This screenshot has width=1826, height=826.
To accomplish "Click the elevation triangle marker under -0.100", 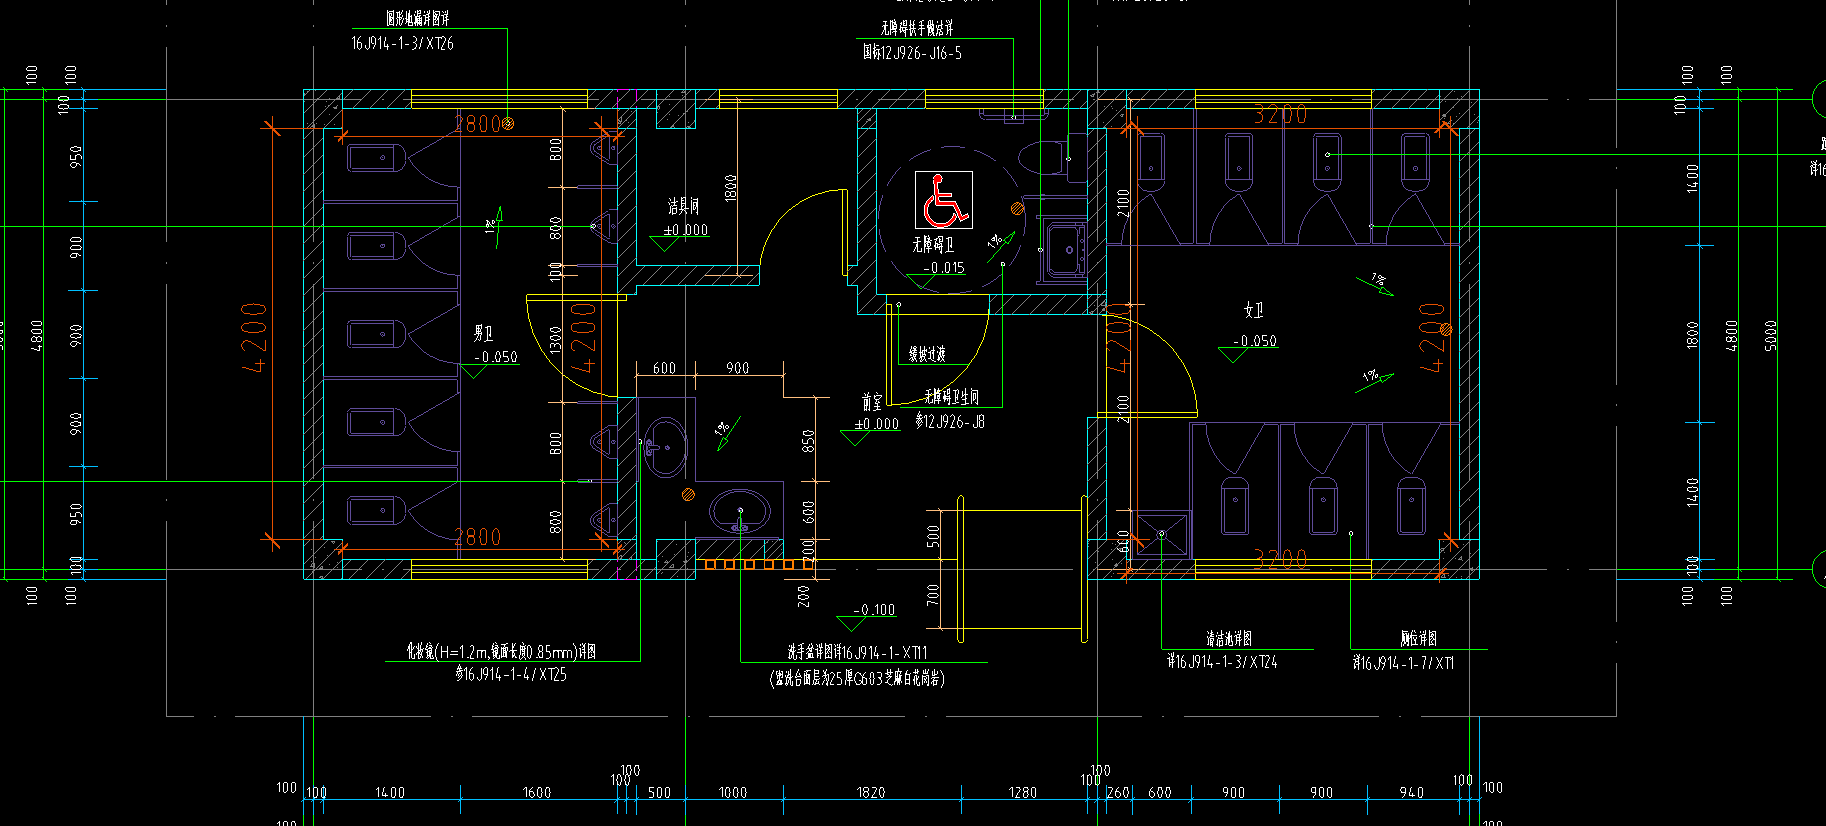I will point(852,624).
